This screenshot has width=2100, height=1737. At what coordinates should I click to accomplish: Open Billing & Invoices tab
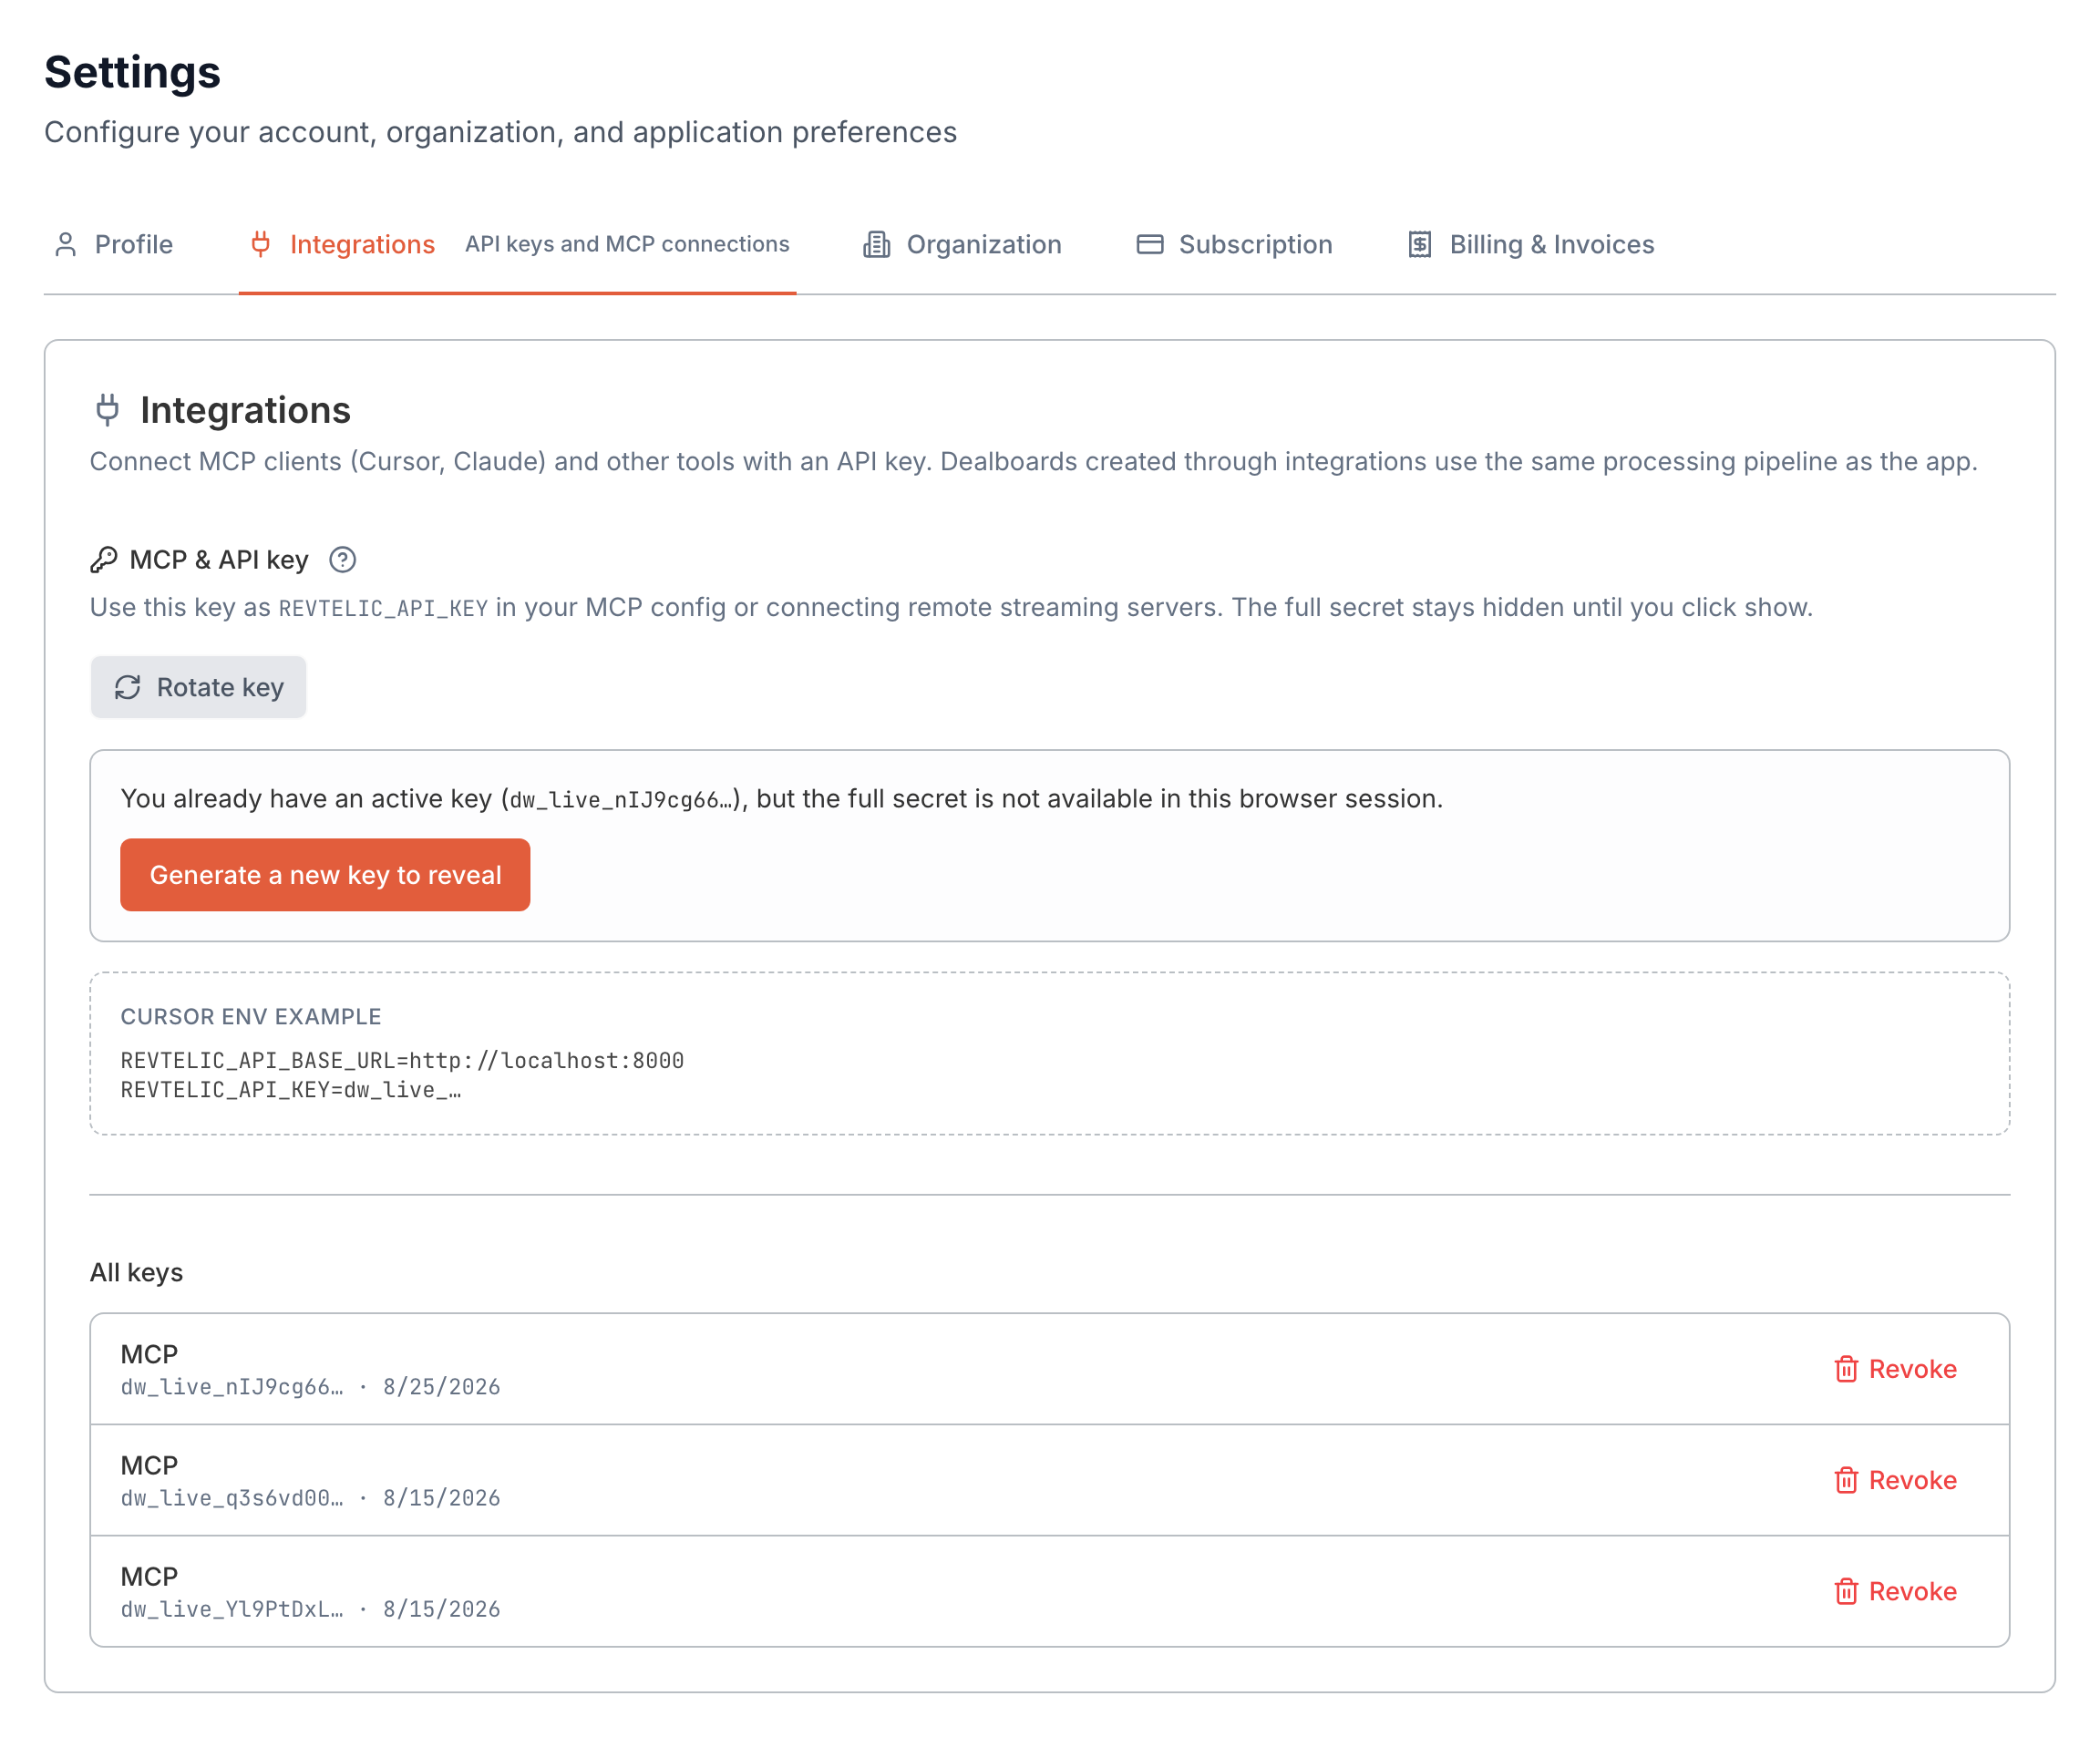point(1530,244)
